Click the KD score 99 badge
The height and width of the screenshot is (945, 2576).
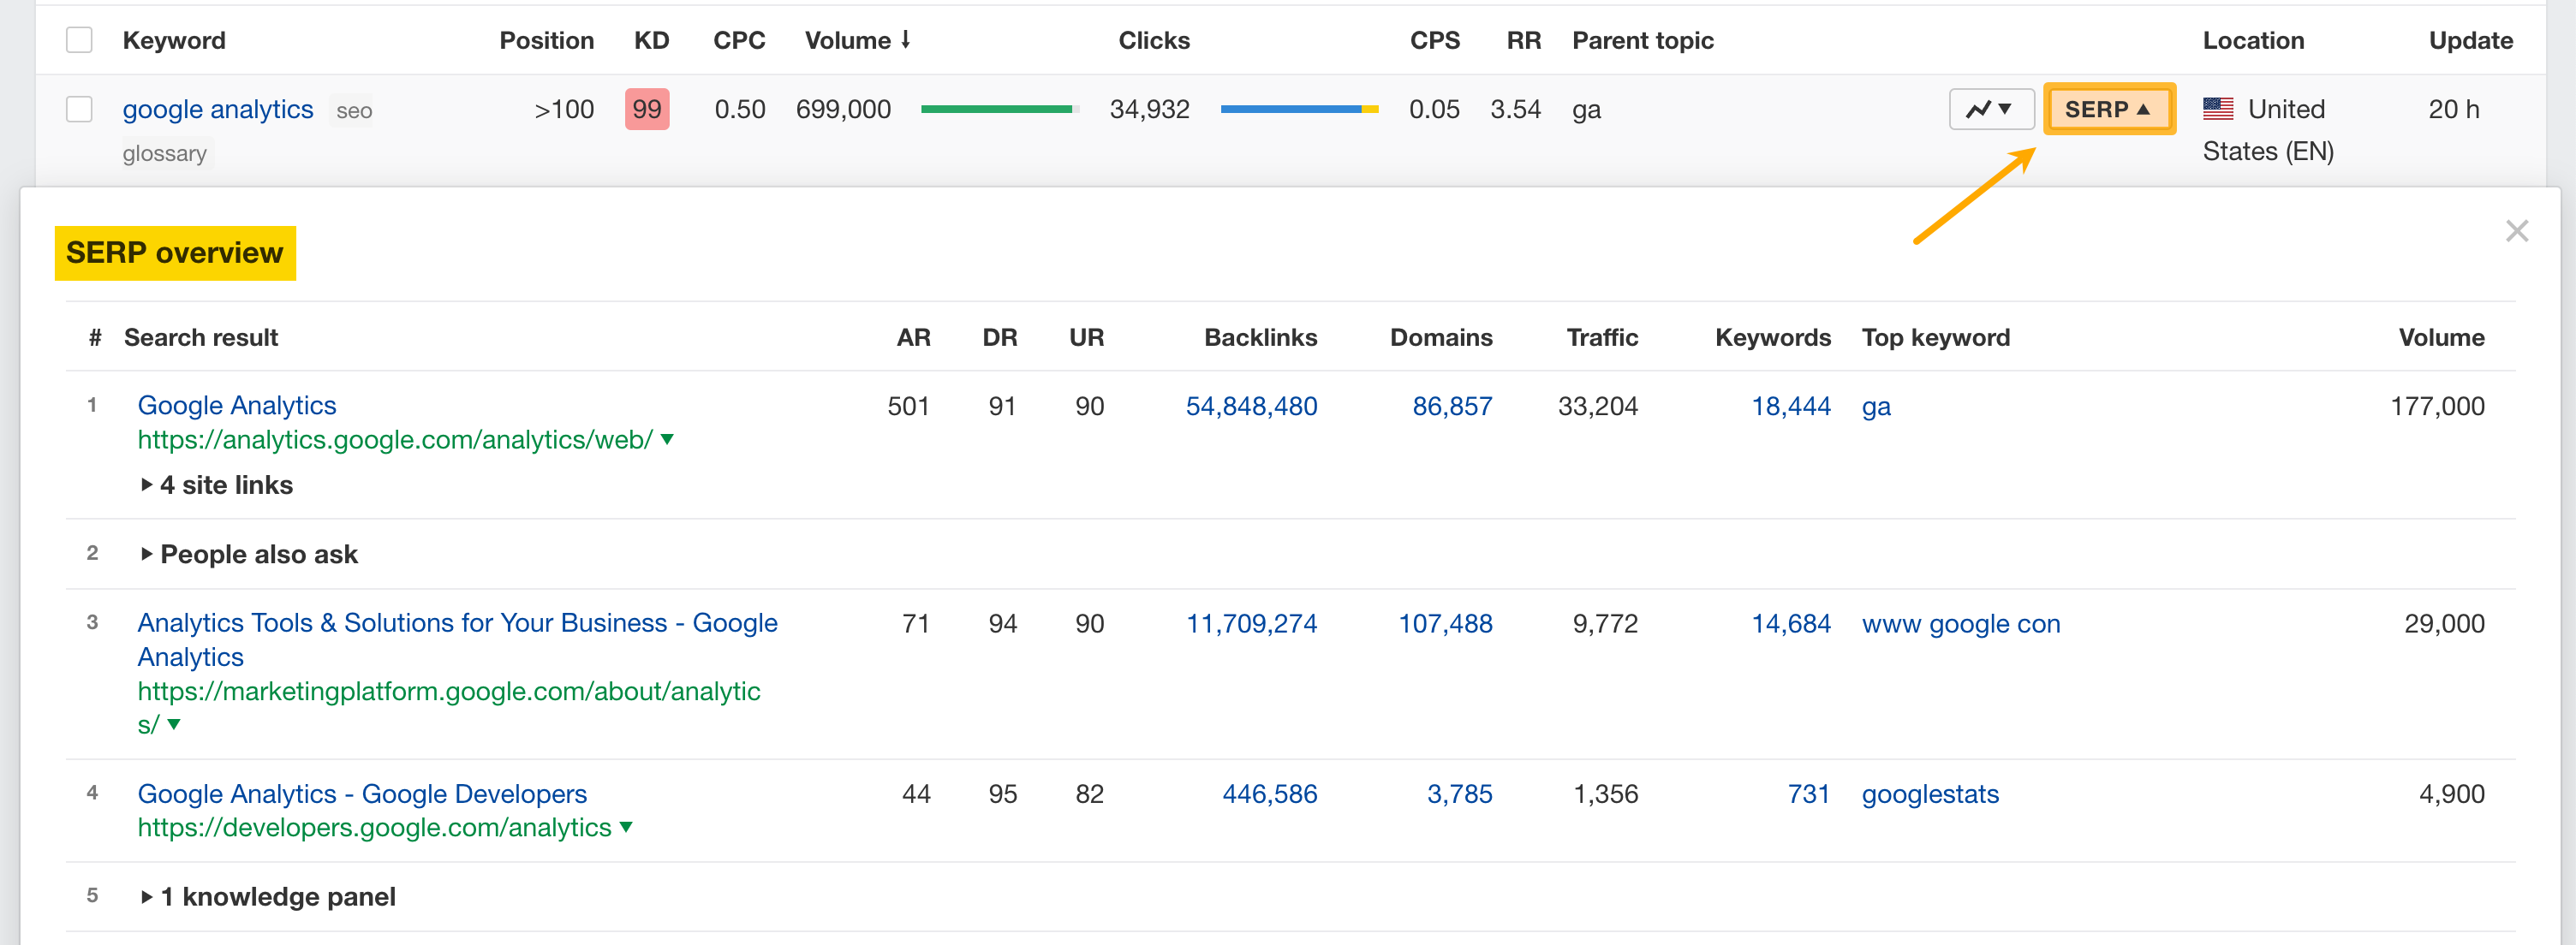click(647, 109)
